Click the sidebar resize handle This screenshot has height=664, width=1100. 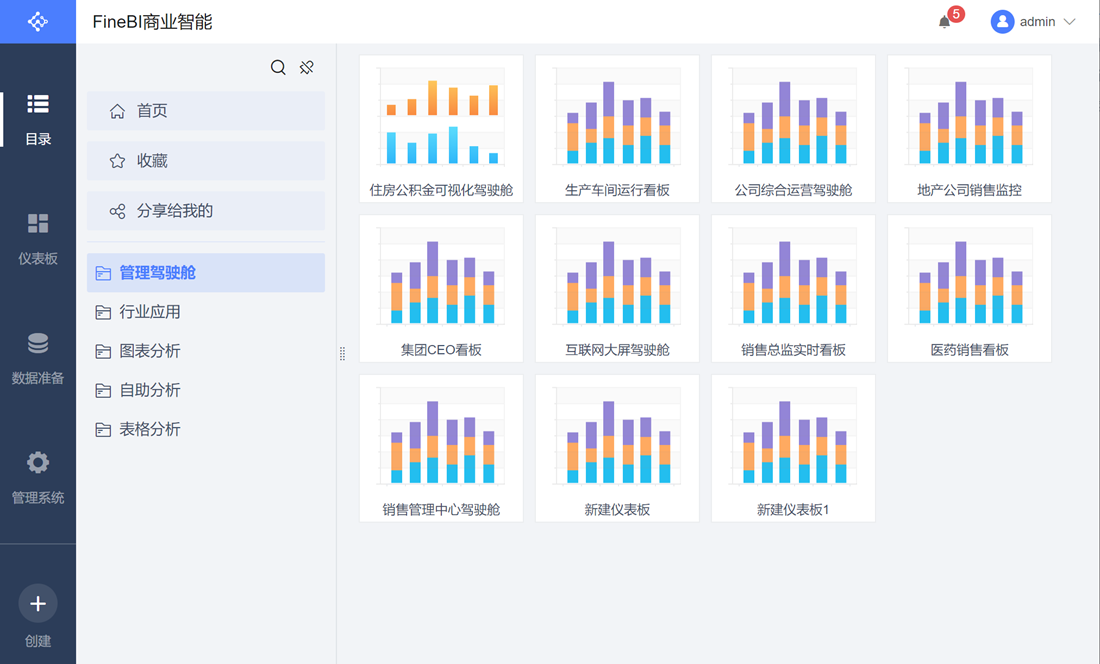click(342, 353)
